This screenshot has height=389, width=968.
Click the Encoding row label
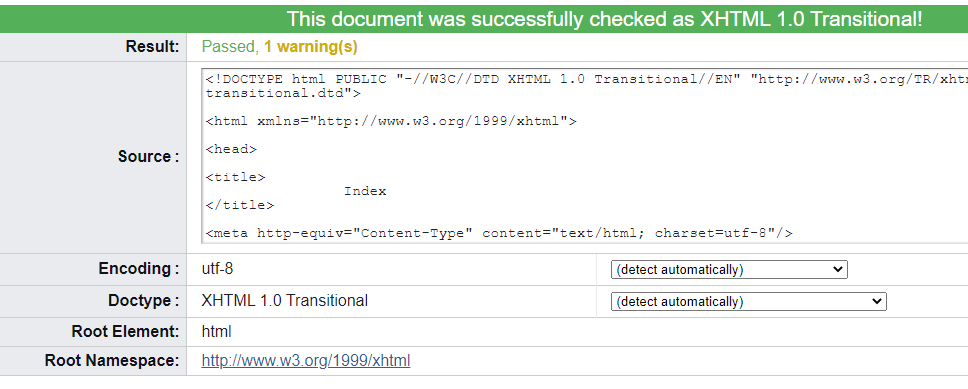pos(138,269)
